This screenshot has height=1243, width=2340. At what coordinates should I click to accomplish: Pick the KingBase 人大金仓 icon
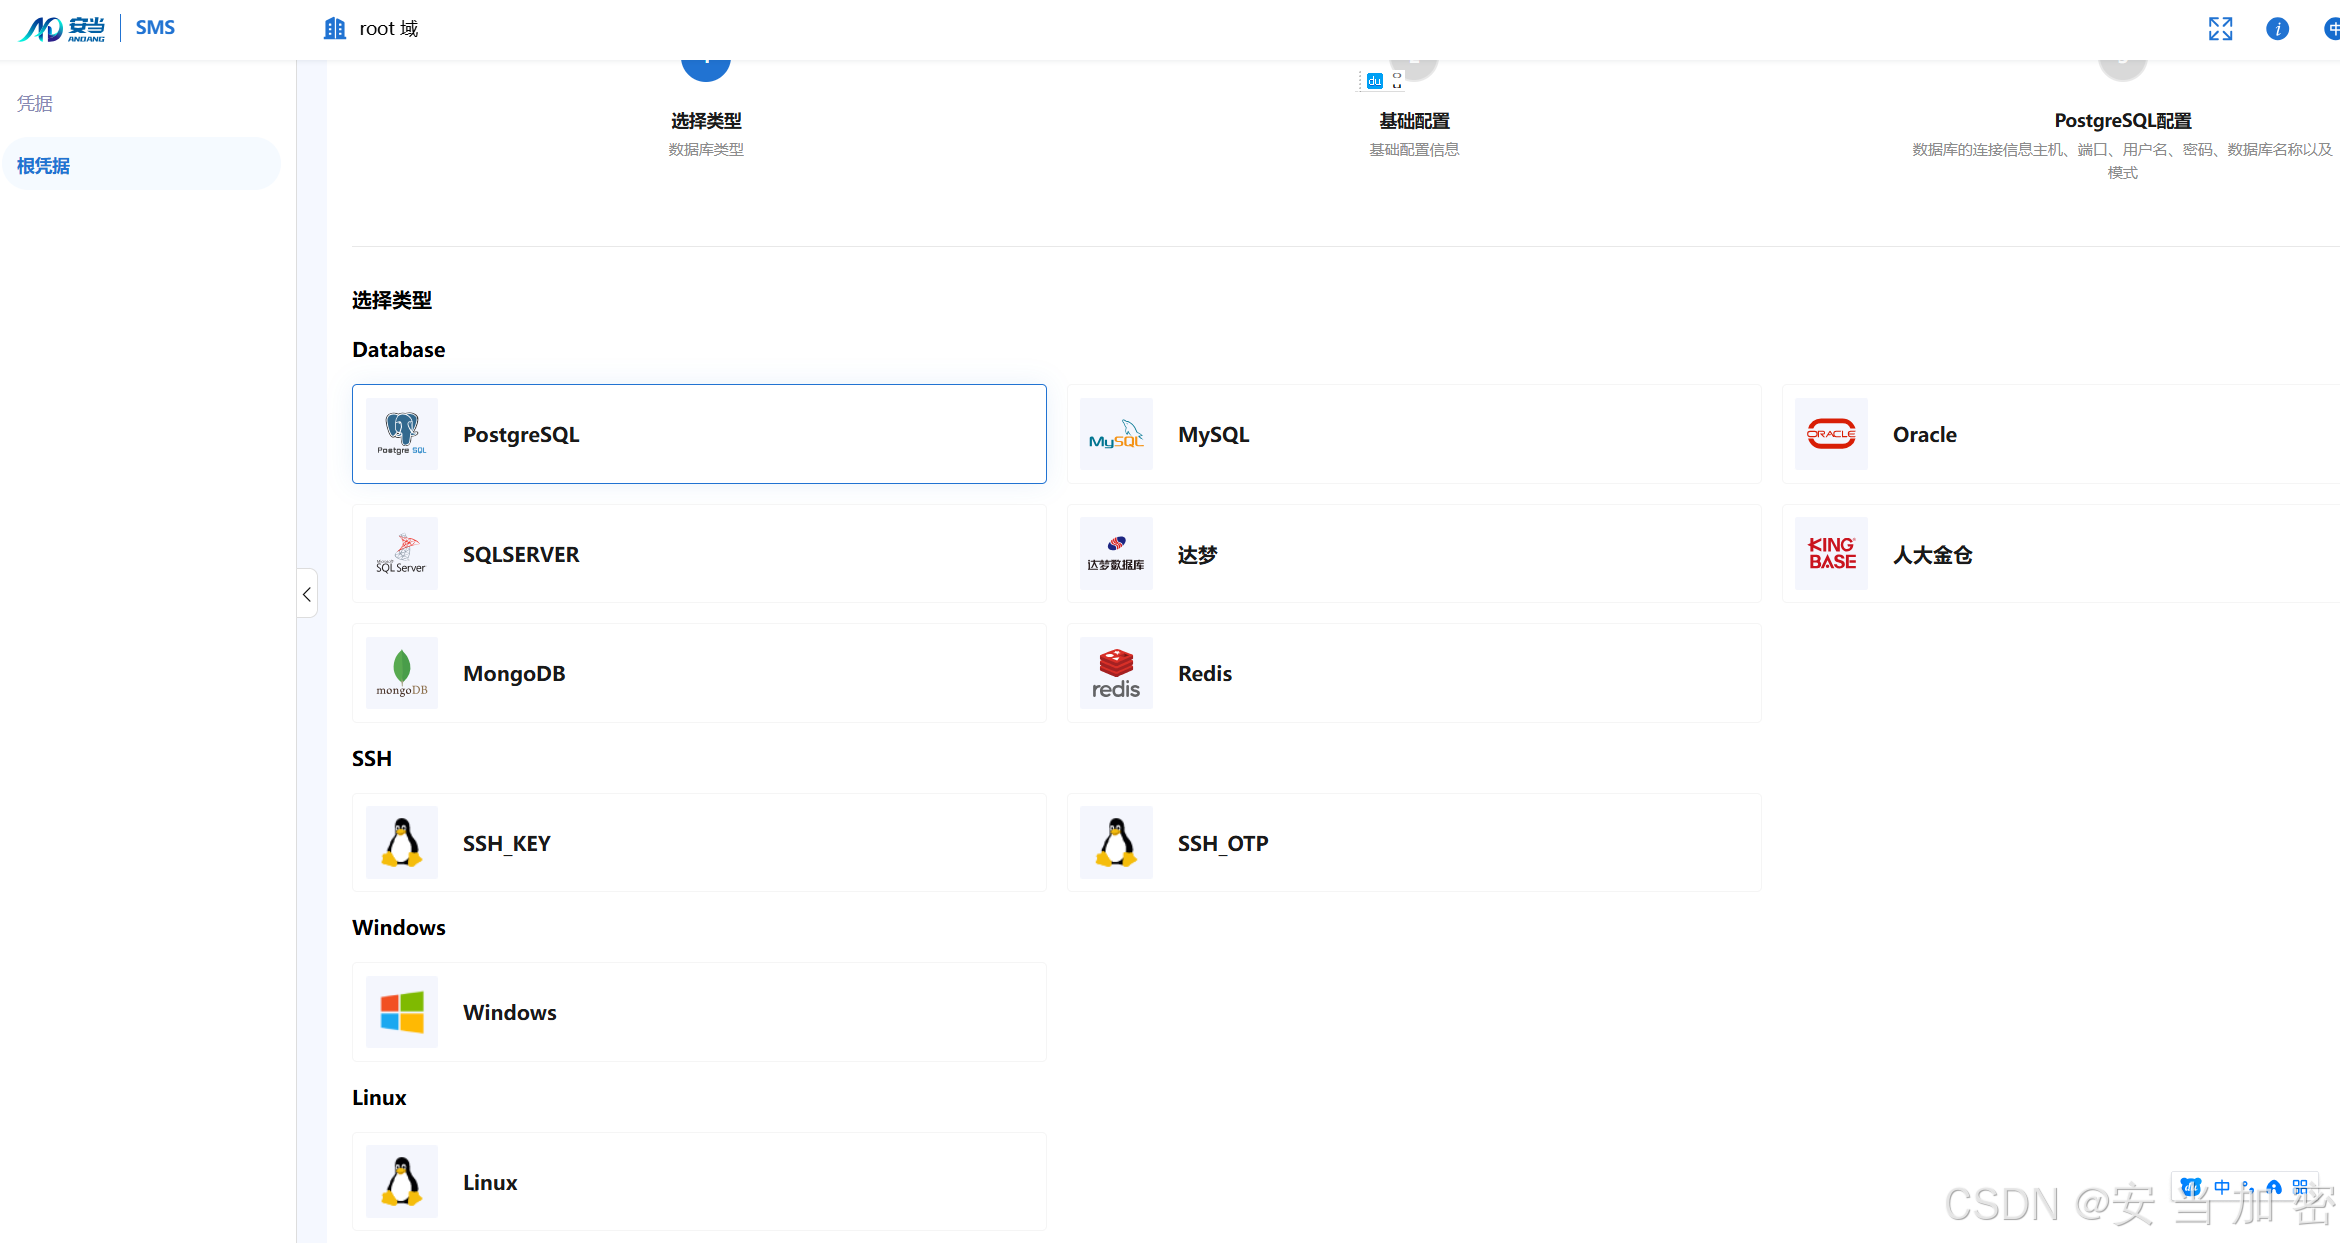pos(1831,554)
